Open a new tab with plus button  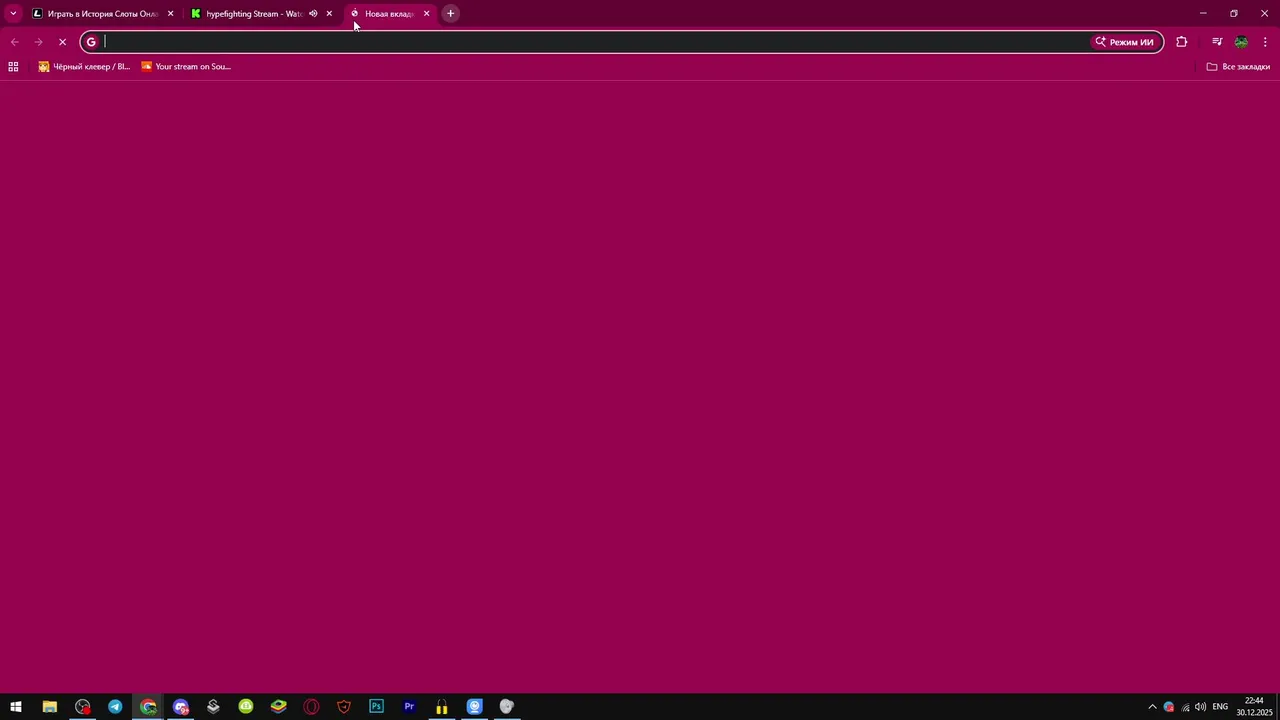pos(450,13)
